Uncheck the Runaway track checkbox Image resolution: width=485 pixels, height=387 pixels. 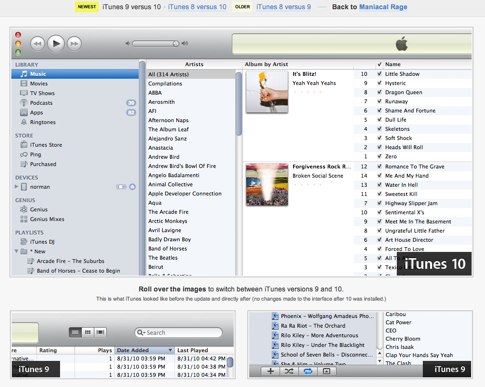tap(379, 101)
